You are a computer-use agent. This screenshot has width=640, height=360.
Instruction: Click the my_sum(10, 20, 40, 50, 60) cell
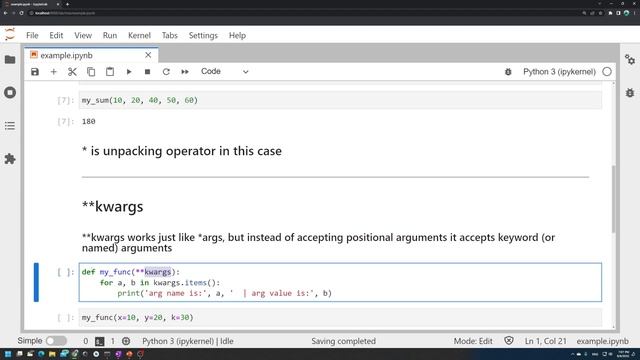tap(340, 100)
